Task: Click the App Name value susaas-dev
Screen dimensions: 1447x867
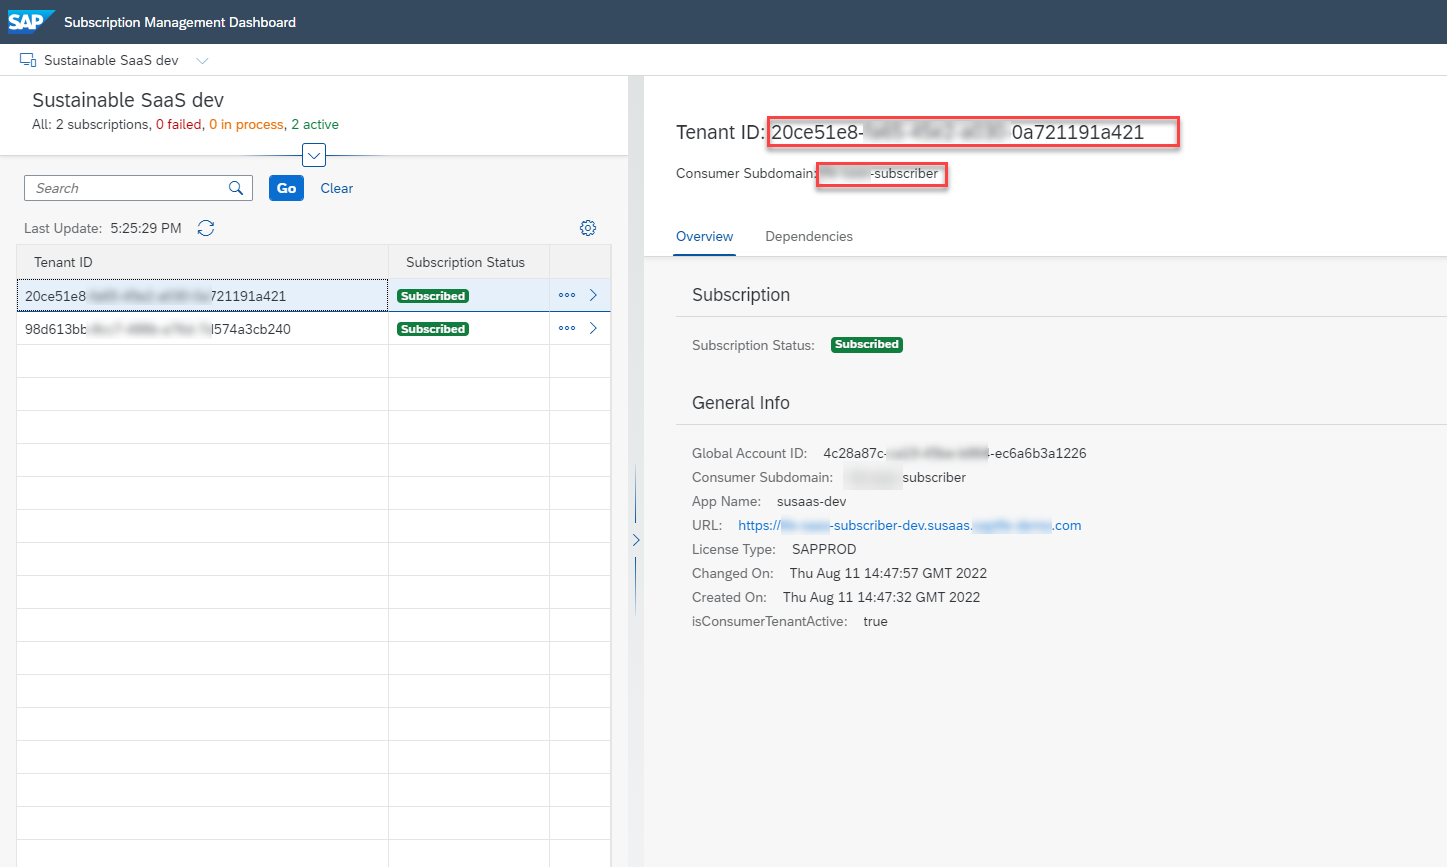Action: click(811, 501)
